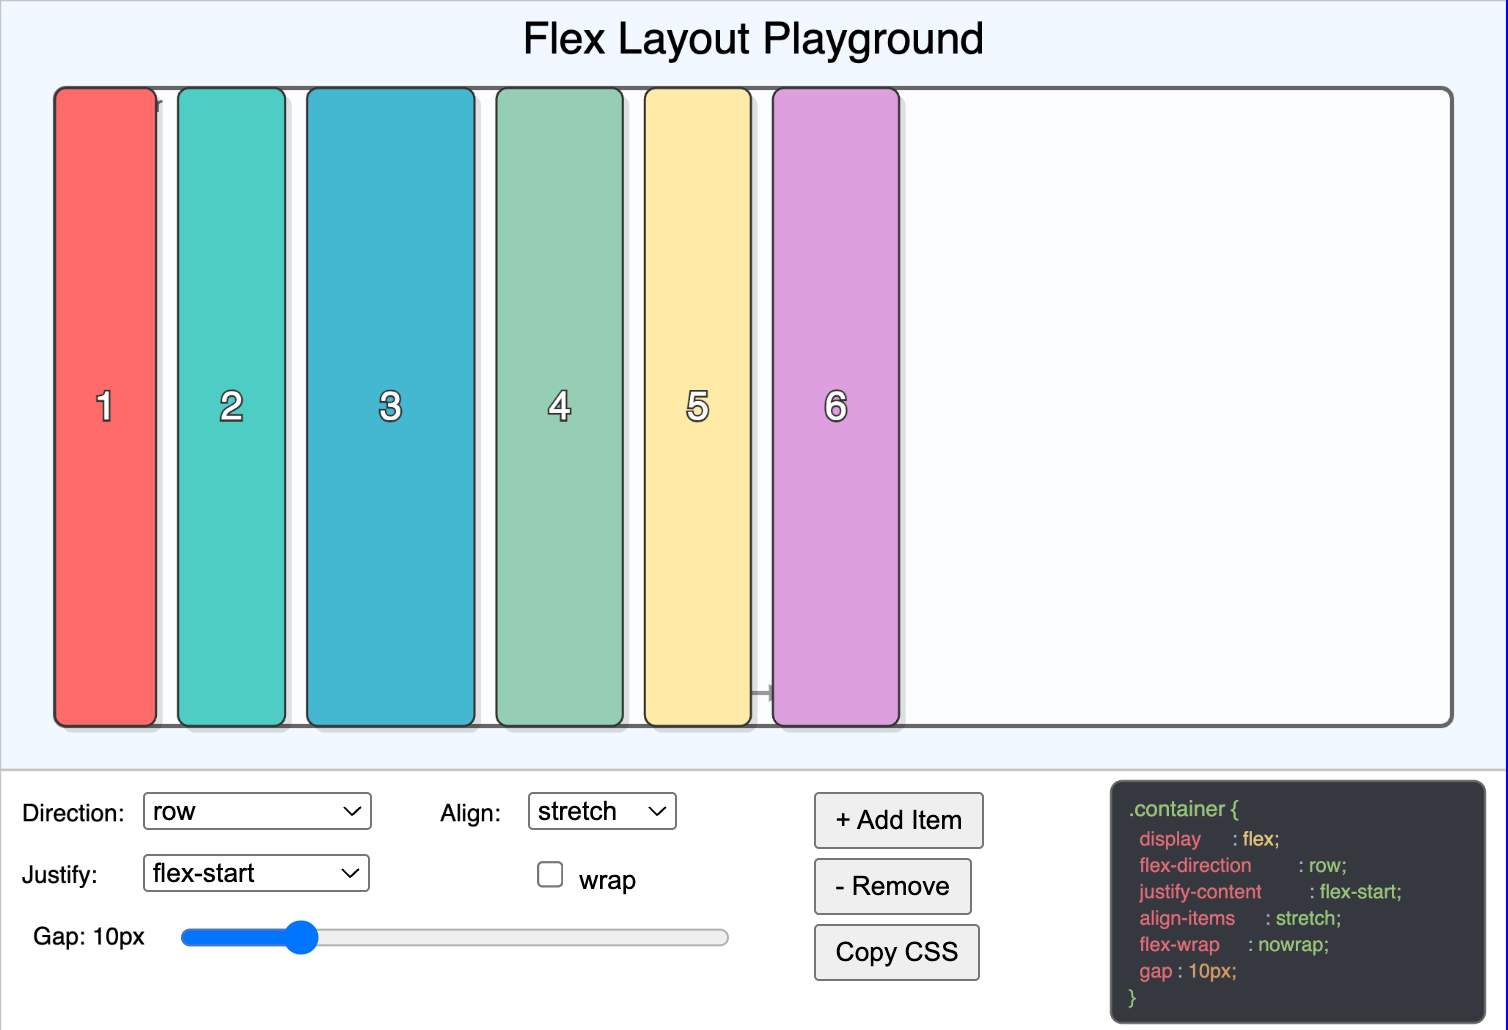This screenshot has height=1030, width=1508.
Task: Click the - Remove button
Action: (x=892, y=886)
